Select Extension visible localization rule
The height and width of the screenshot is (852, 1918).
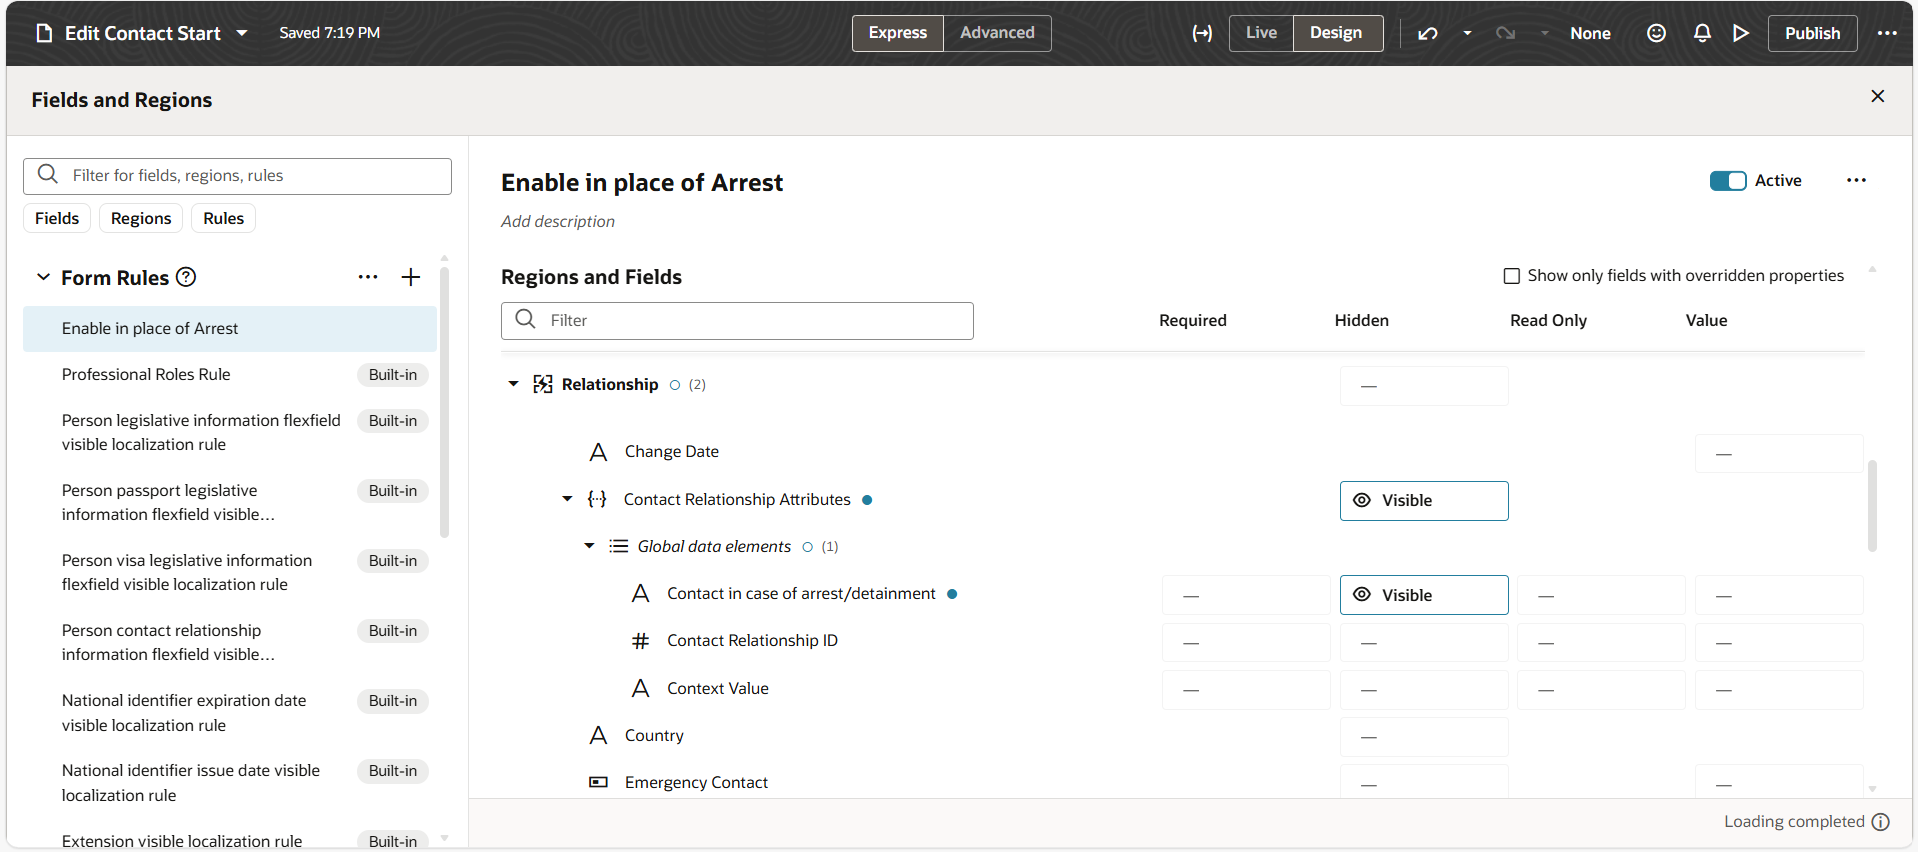click(230, 841)
